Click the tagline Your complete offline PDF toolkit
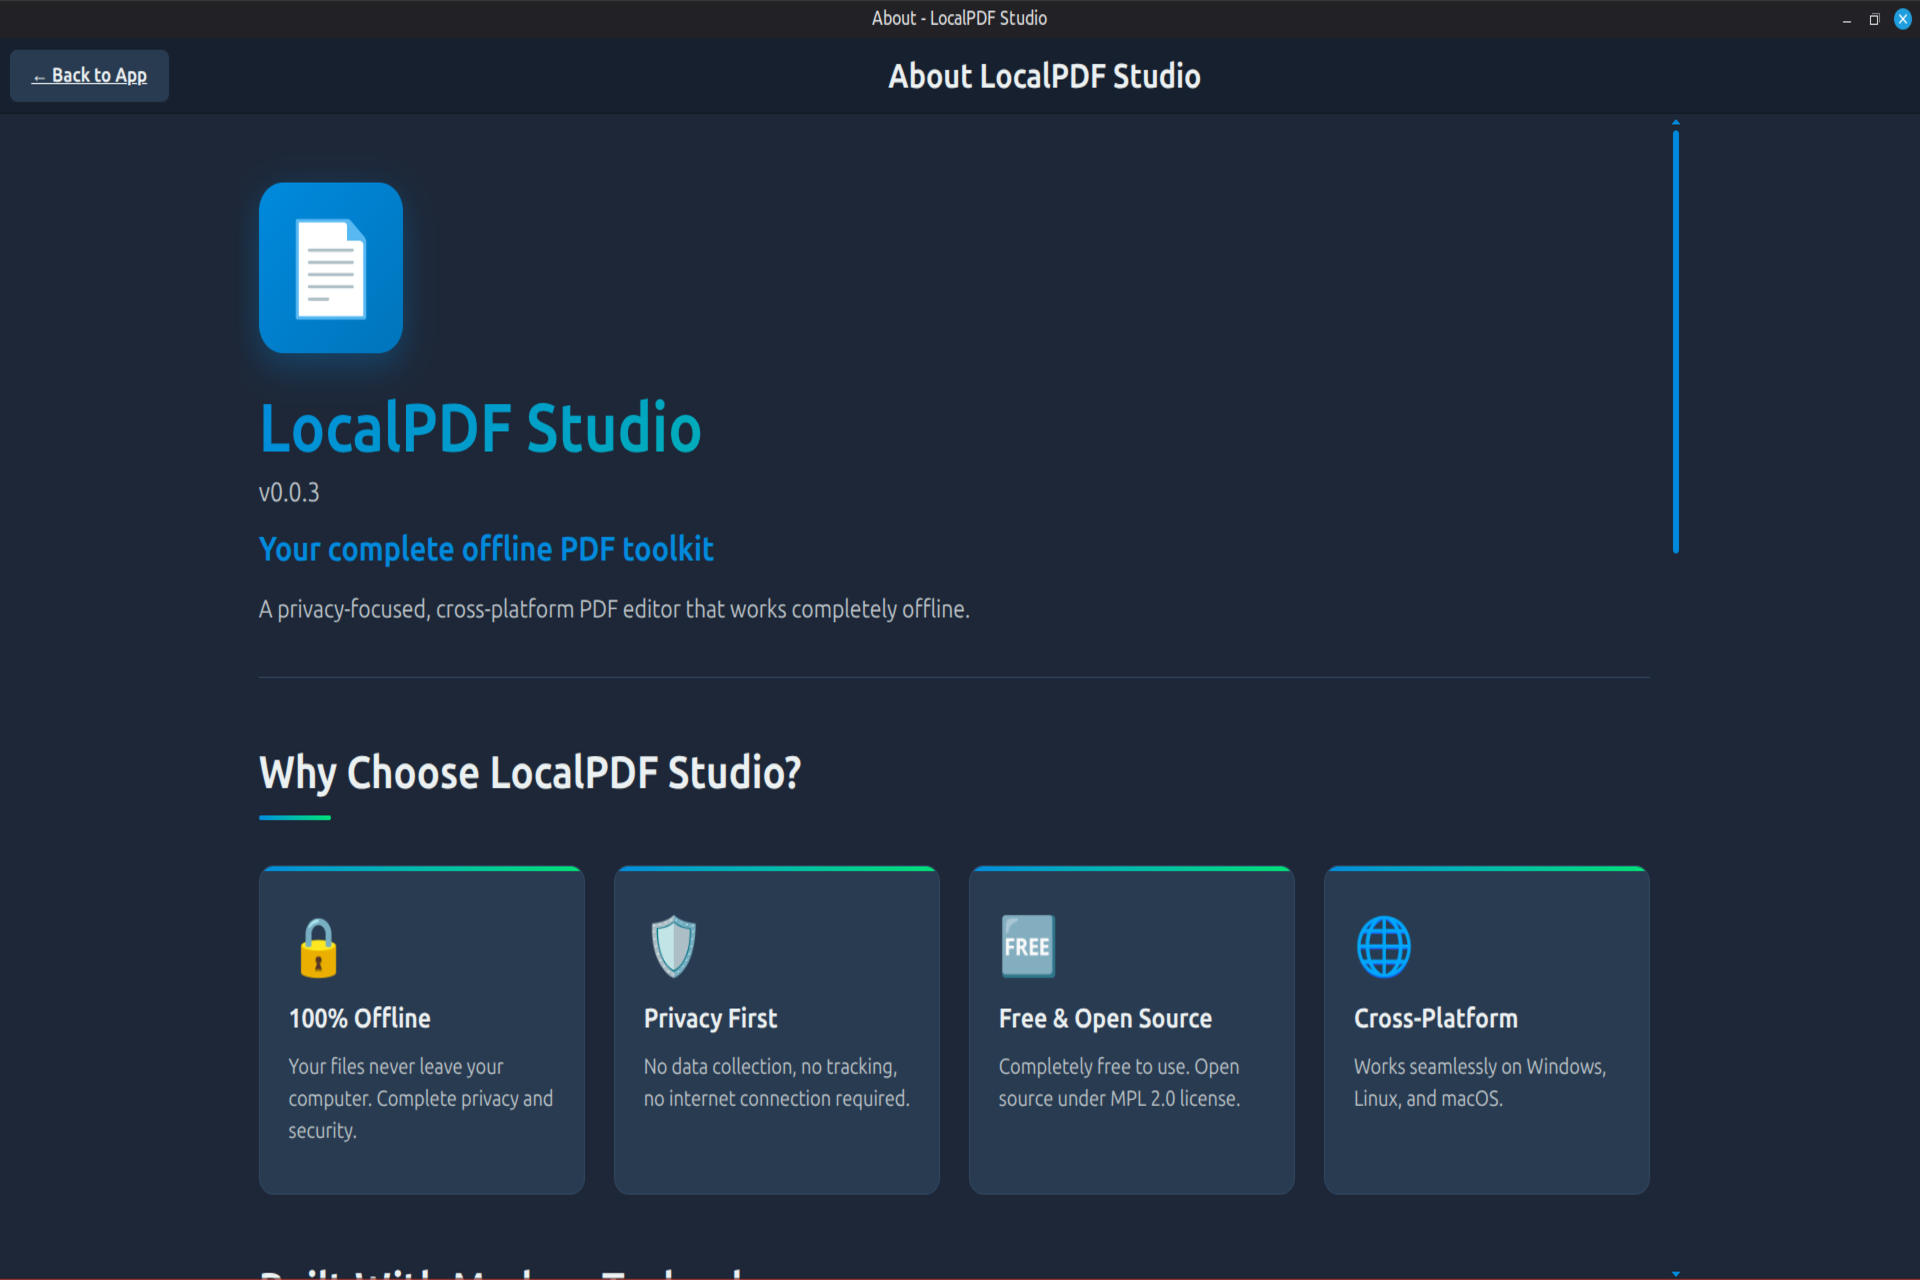Screen dimensions: 1920x1280 tap(485, 548)
